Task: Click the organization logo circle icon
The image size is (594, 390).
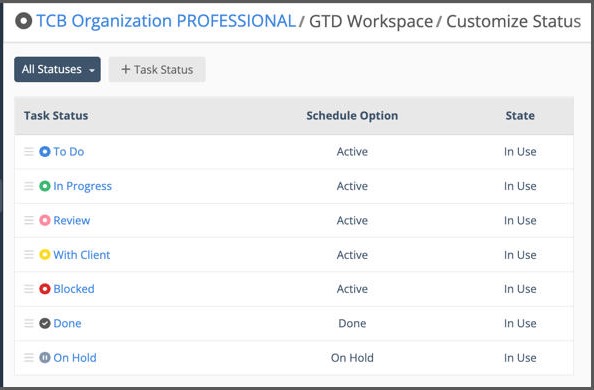Action: coord(23,21)
